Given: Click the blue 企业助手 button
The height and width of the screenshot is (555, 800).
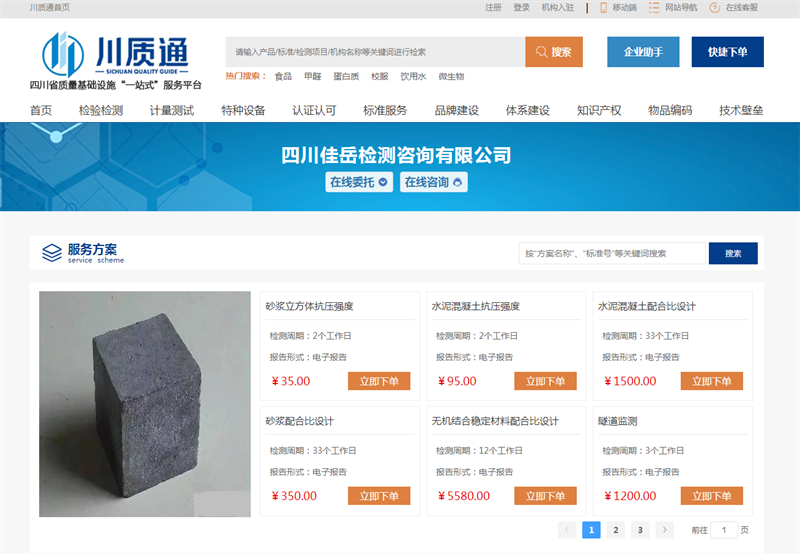Looking at the screenshot, I should pos(642,52).
